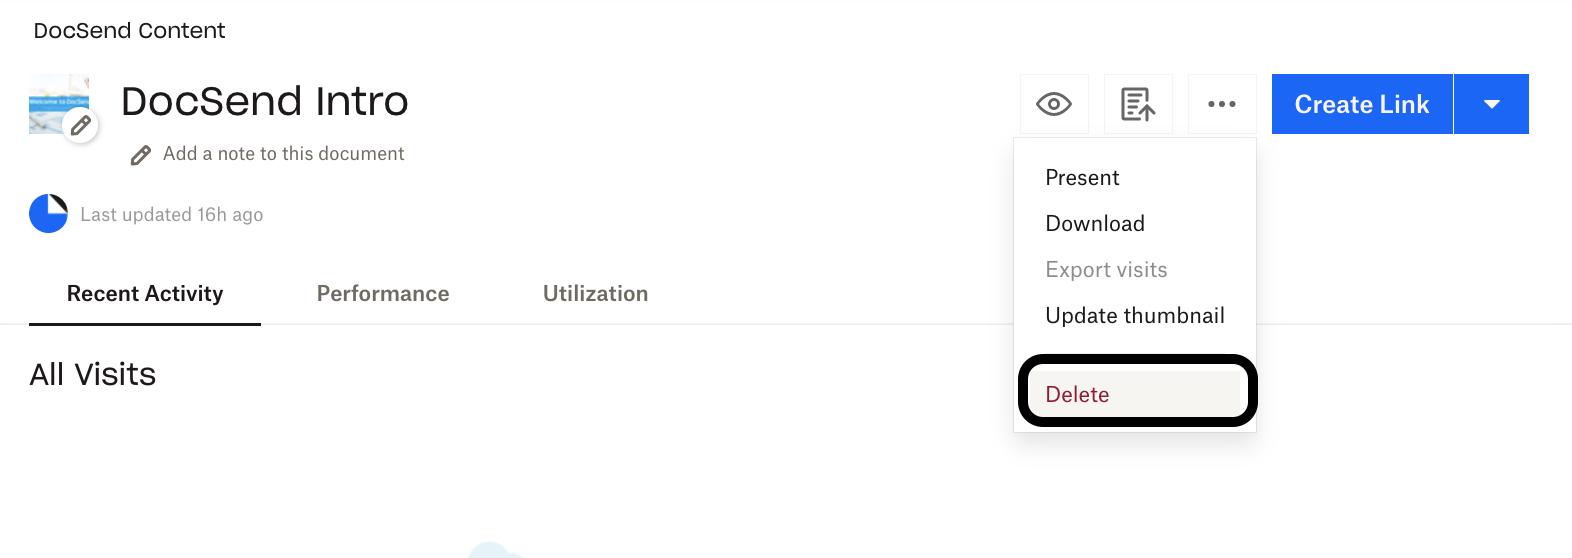The image size is (1572, 558).
Task: Choose Delete from the options menu
Action: (1077, 394)
